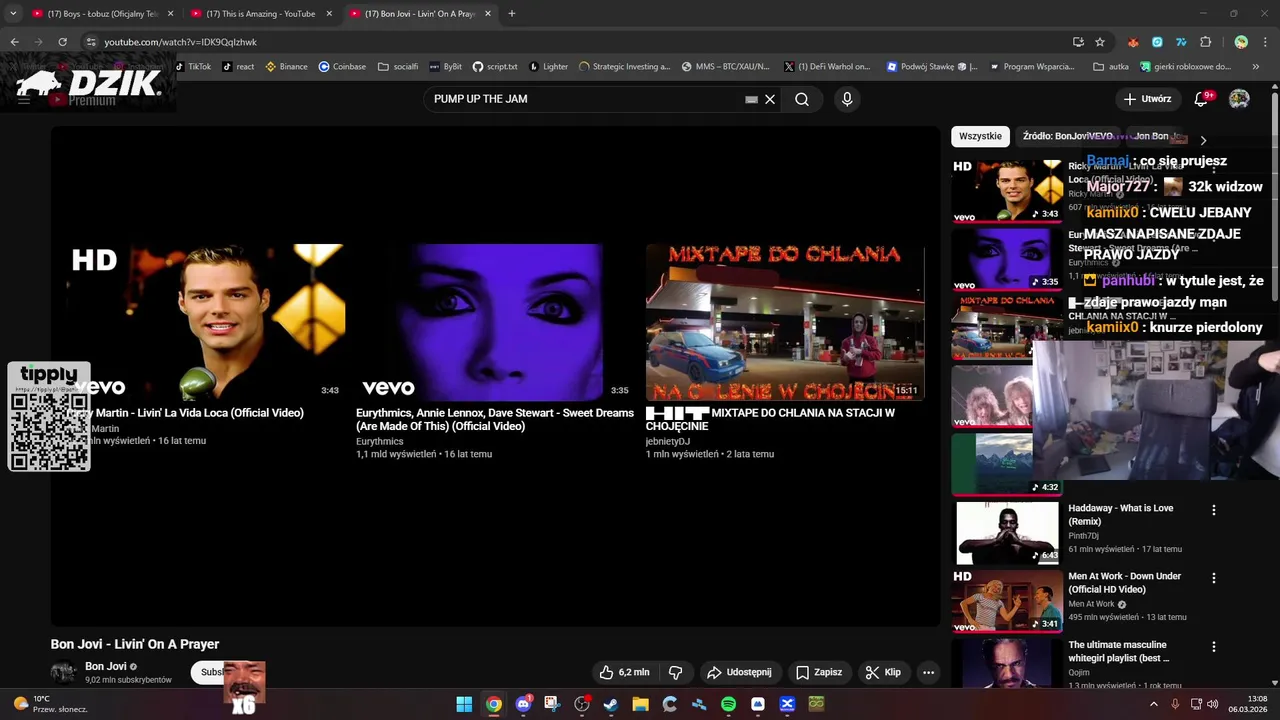Image resolution: width=1280 pixels, height=720 pixels.
Task: Open Chrome extensions puzzle icon
Action: 1205,42
